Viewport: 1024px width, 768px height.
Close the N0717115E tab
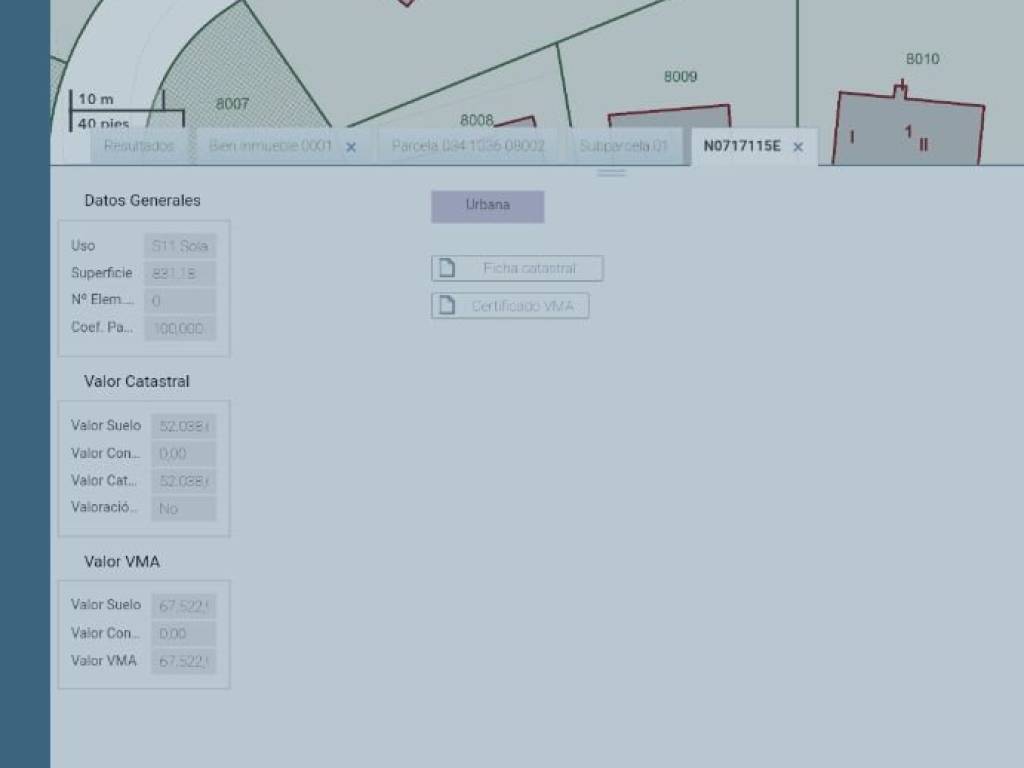click(798, 147)
